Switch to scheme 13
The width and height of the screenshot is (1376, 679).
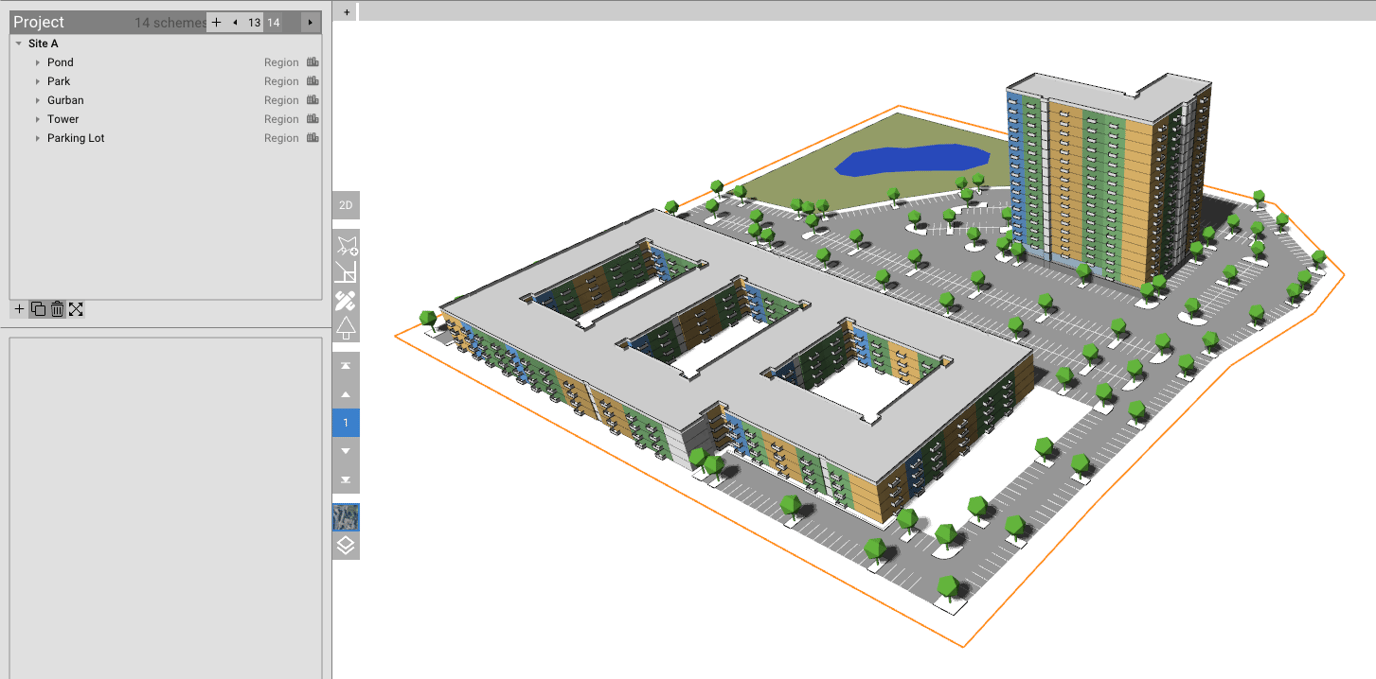click(x=254, y=22)
